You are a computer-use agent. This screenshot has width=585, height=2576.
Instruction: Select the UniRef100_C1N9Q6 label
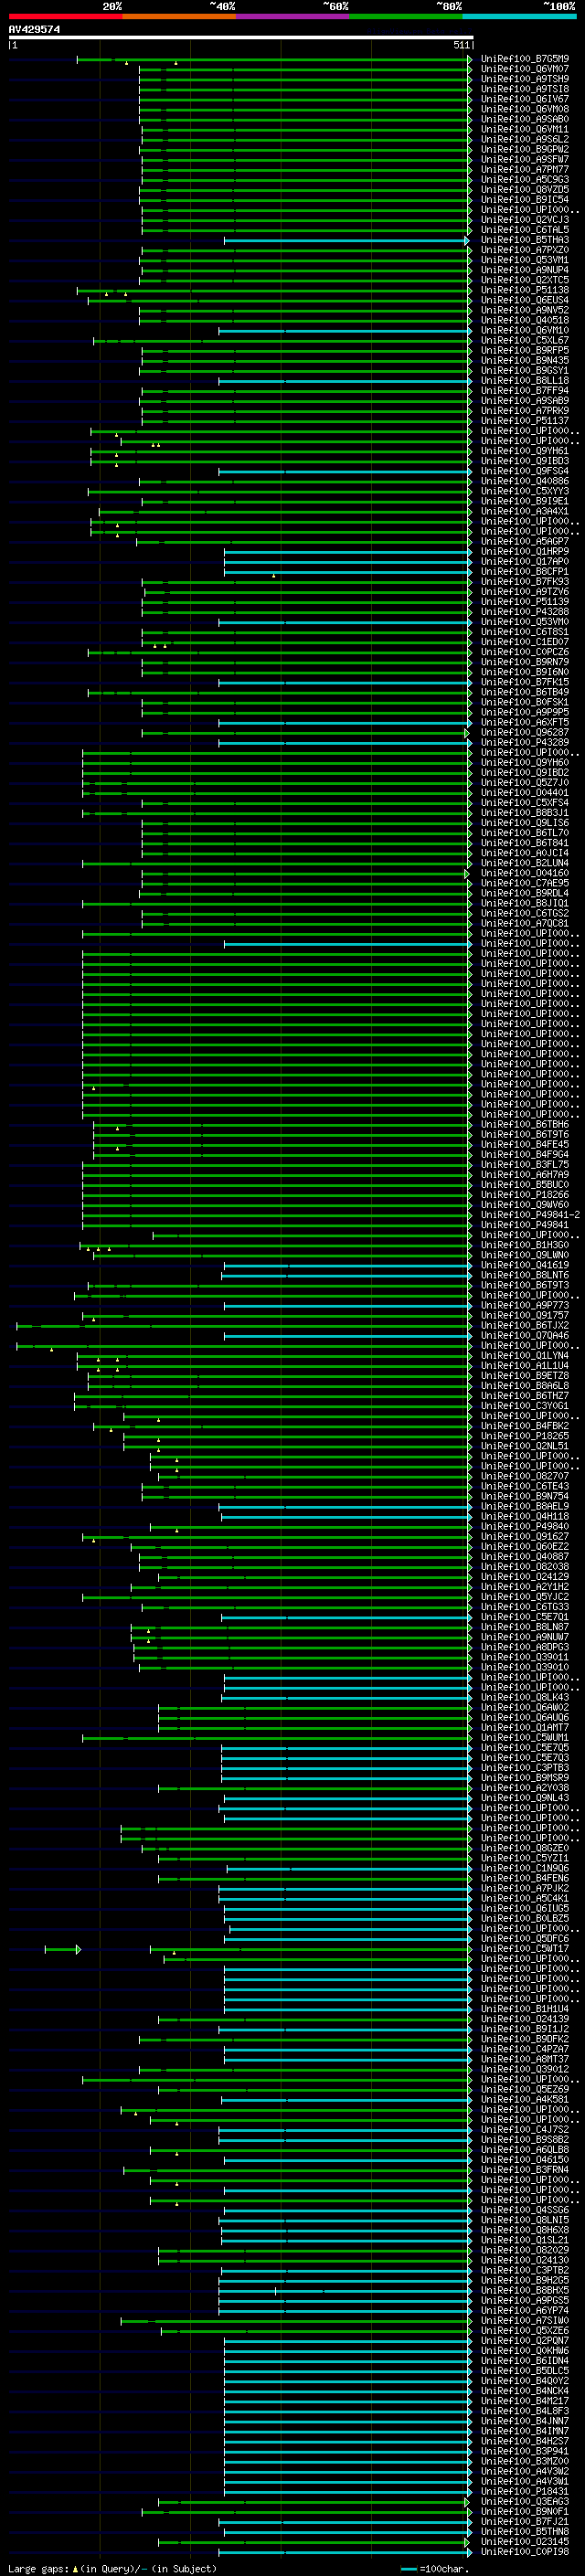pyautogui.click(x=525, y=1868)
